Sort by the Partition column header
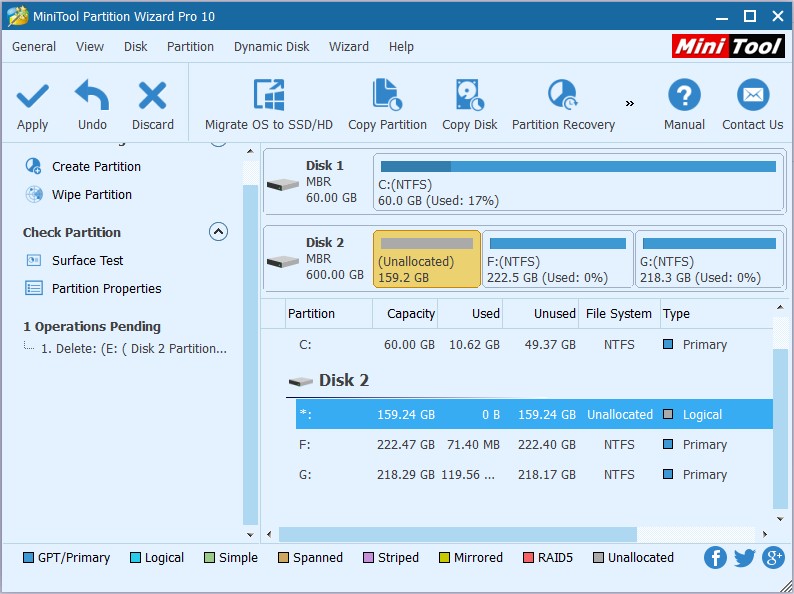 pos(329,313)
